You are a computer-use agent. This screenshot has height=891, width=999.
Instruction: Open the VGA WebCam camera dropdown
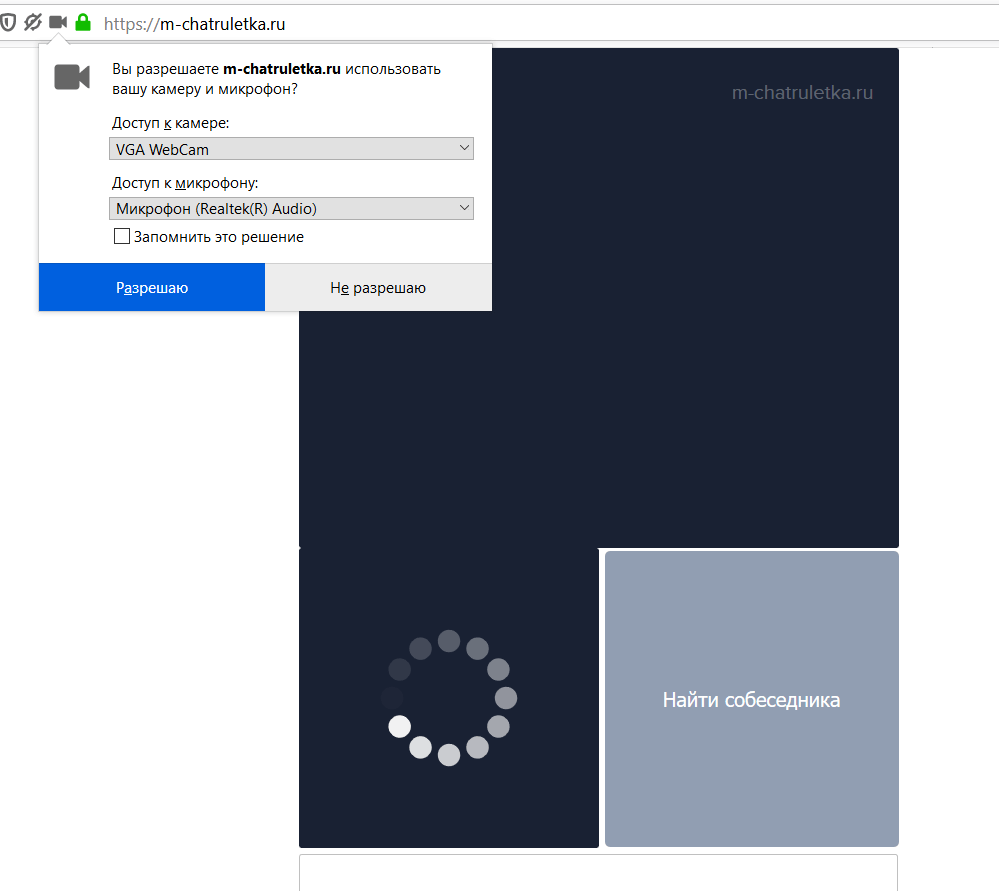pyautogui.click(x=291, y=149)
